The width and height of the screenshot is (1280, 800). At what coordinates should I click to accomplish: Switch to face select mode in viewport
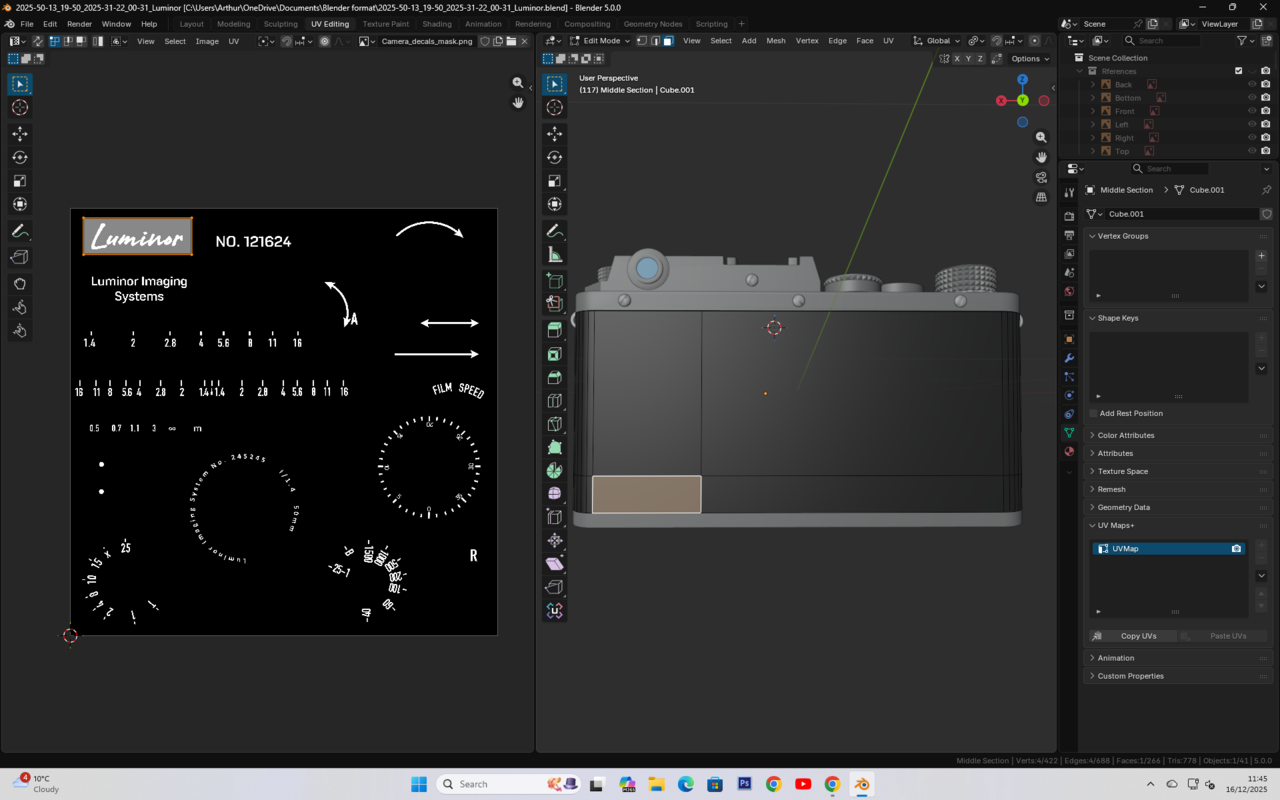tap(668, 41)
